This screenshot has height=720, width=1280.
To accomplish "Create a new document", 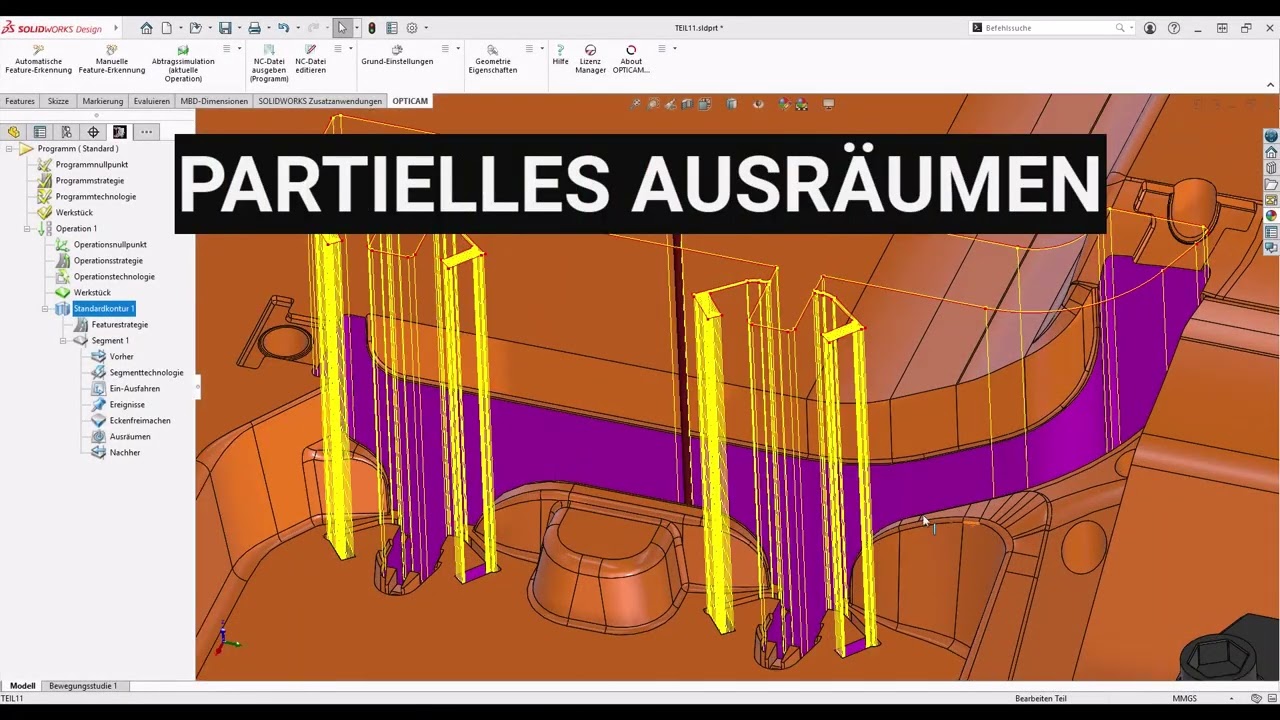I will [167, 28].
